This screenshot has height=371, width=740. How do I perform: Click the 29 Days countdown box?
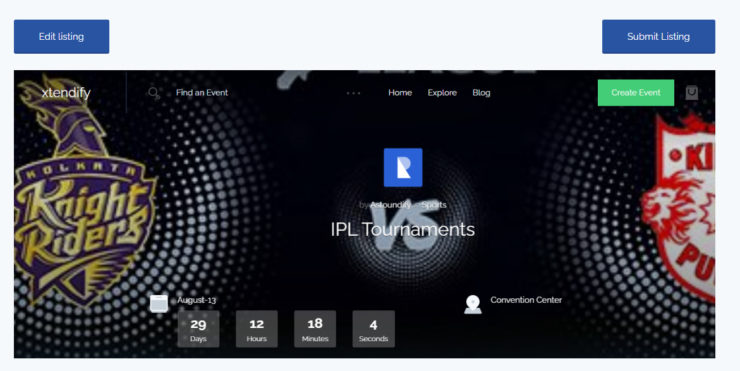pos(198,329)
